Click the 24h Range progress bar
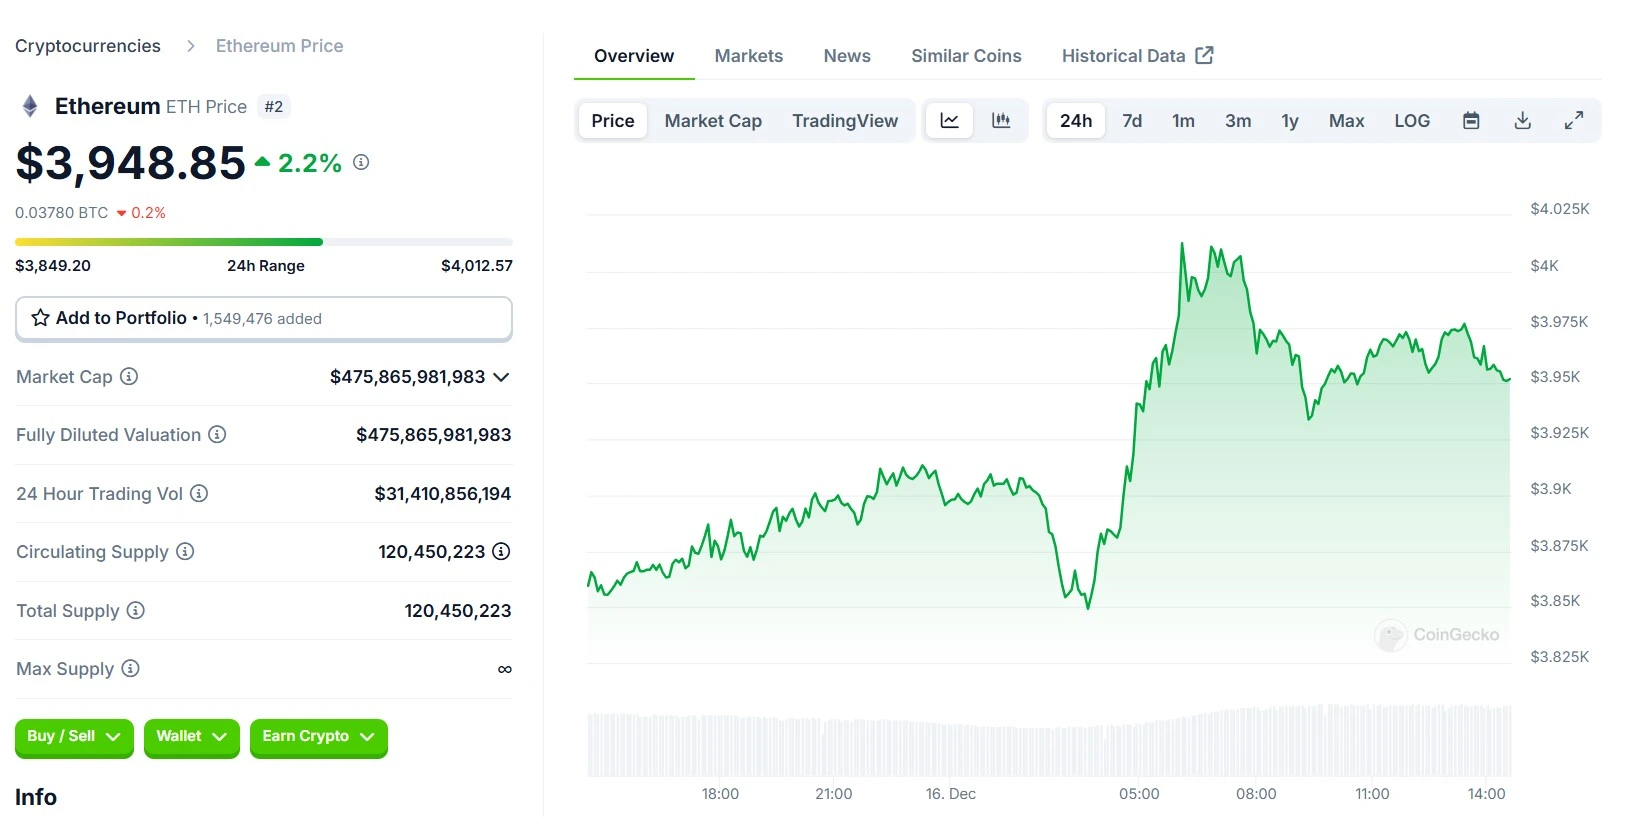 [264, 242]
